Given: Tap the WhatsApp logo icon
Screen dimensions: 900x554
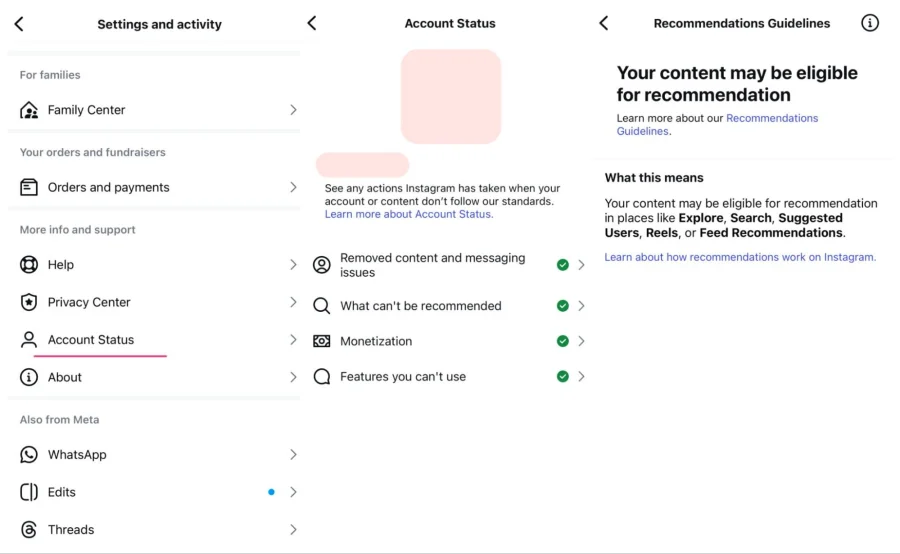Looking at the screenshot, I should click(29, 455).
